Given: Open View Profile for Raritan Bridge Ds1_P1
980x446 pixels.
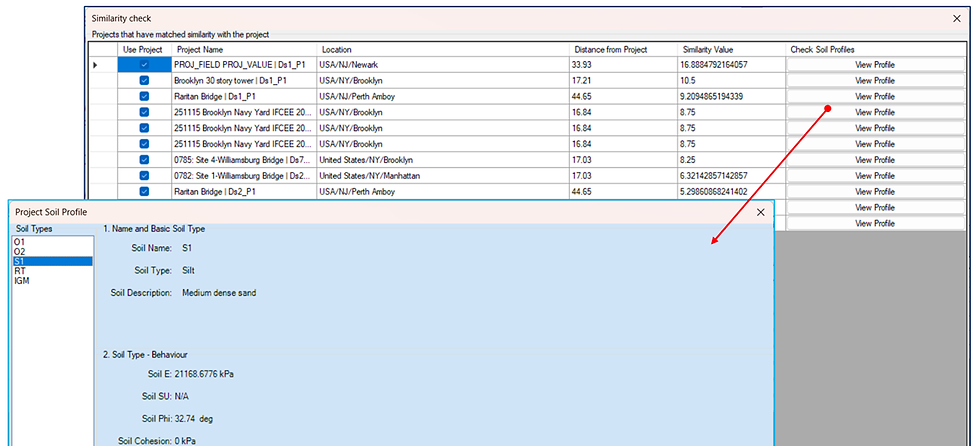Looking at the screenshot, I should tap(875, 96).
